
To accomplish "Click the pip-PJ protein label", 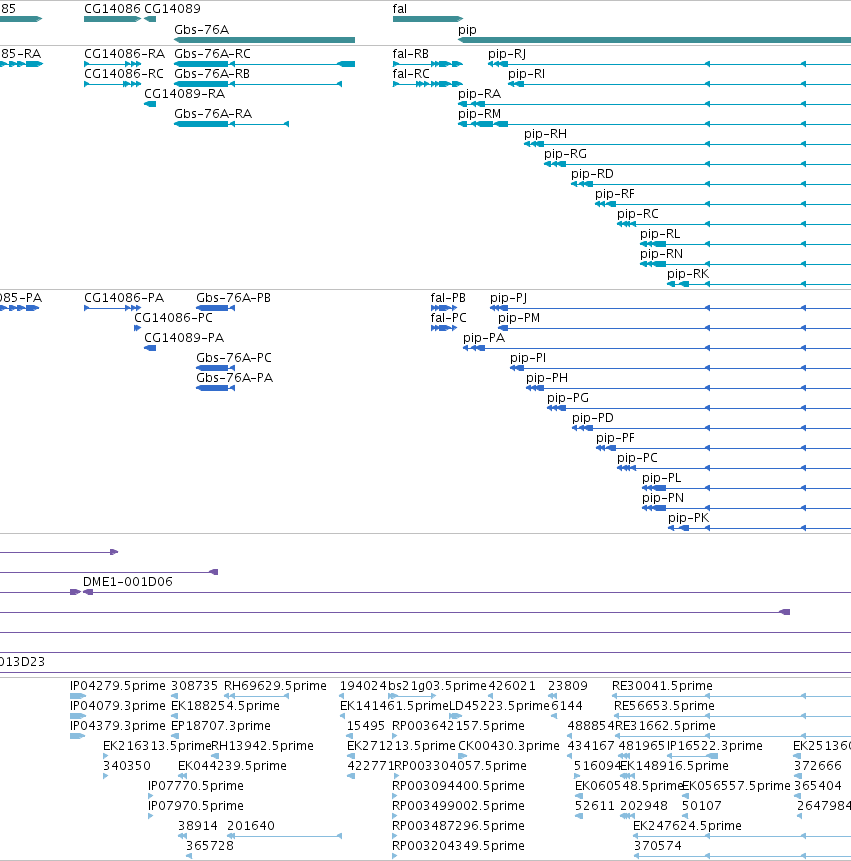I will click(508, 298).
